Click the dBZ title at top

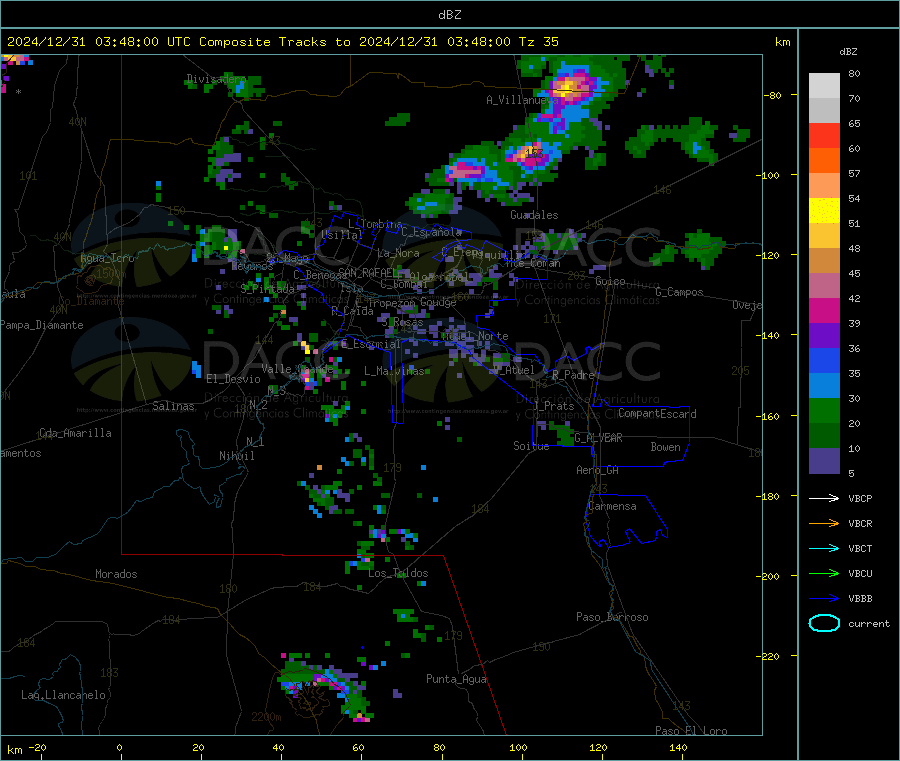click(x=449, y=15)
